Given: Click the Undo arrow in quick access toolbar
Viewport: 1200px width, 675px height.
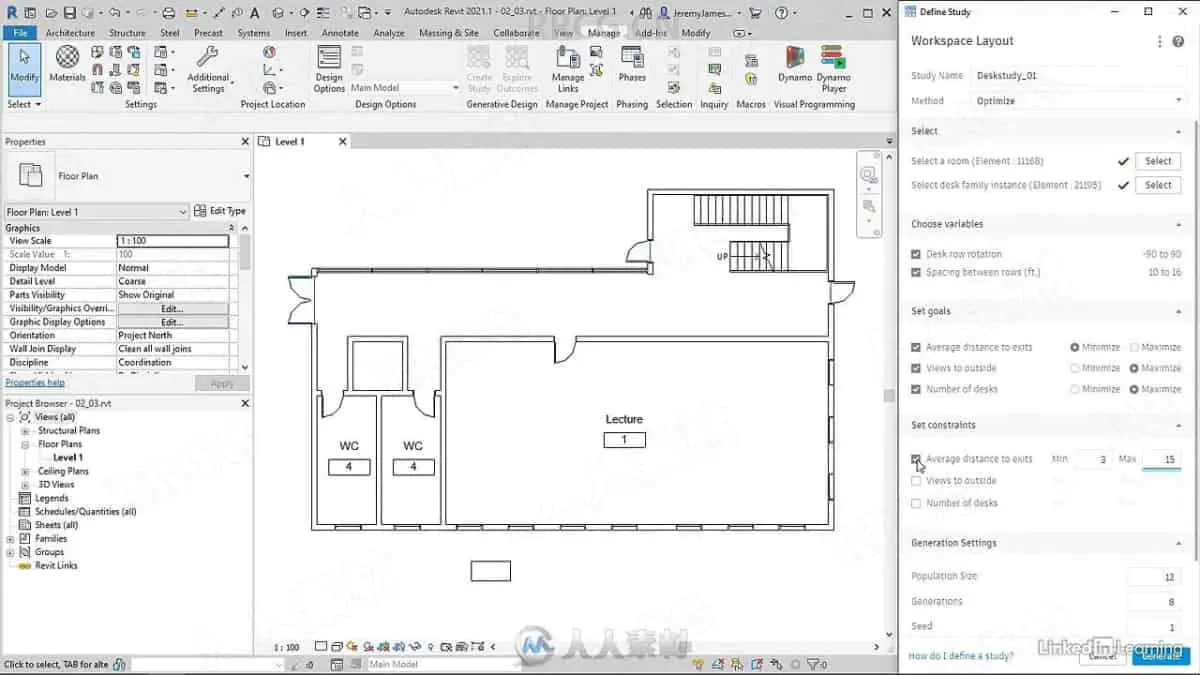Looking at the screenshot, I should (114, 13).
